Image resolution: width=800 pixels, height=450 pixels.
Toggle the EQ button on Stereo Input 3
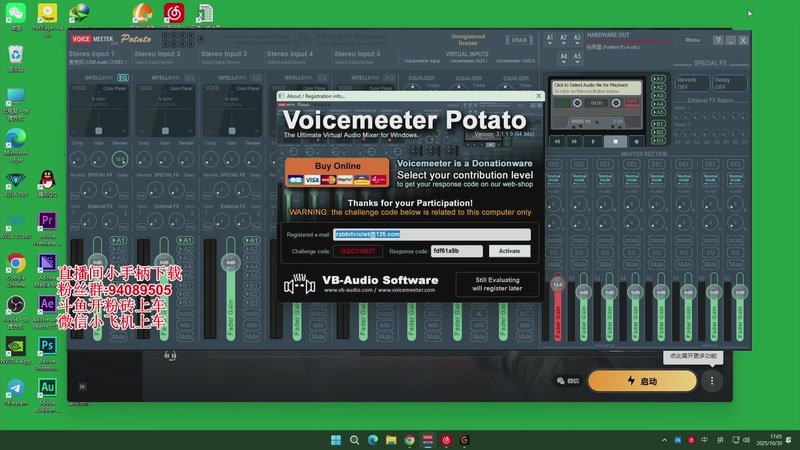pos(257,78)
